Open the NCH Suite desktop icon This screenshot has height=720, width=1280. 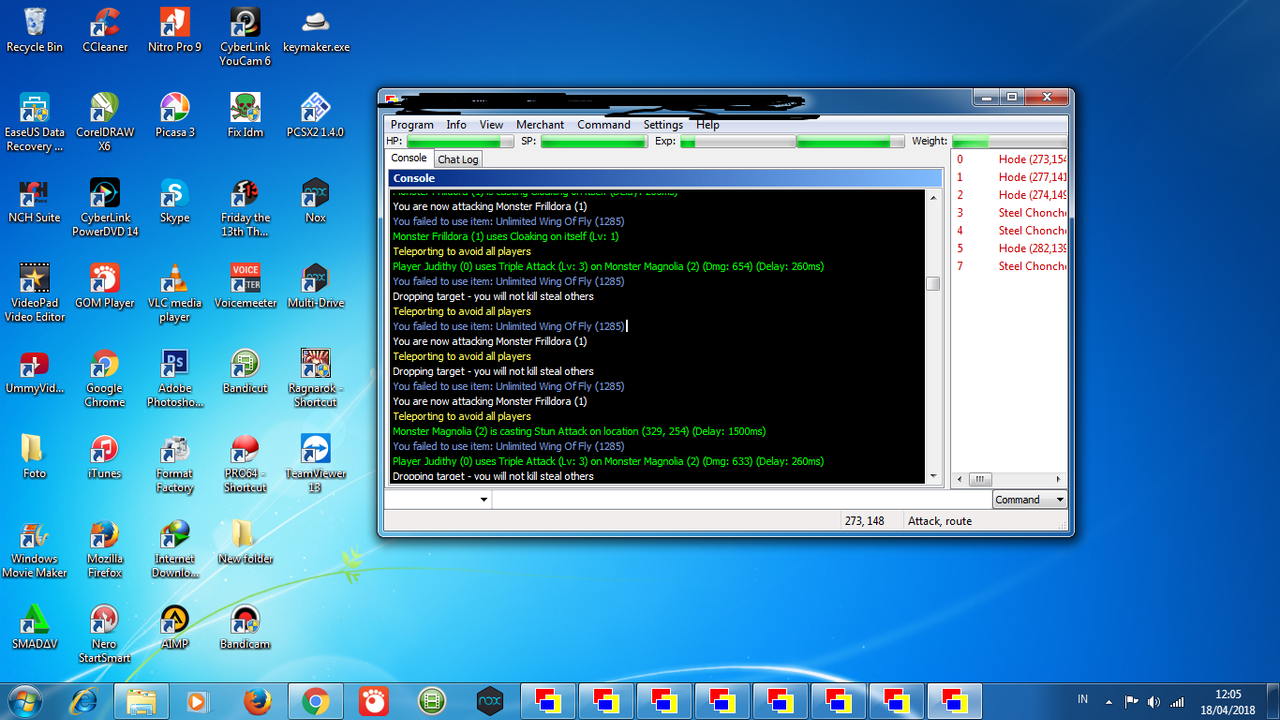(34, 200)
